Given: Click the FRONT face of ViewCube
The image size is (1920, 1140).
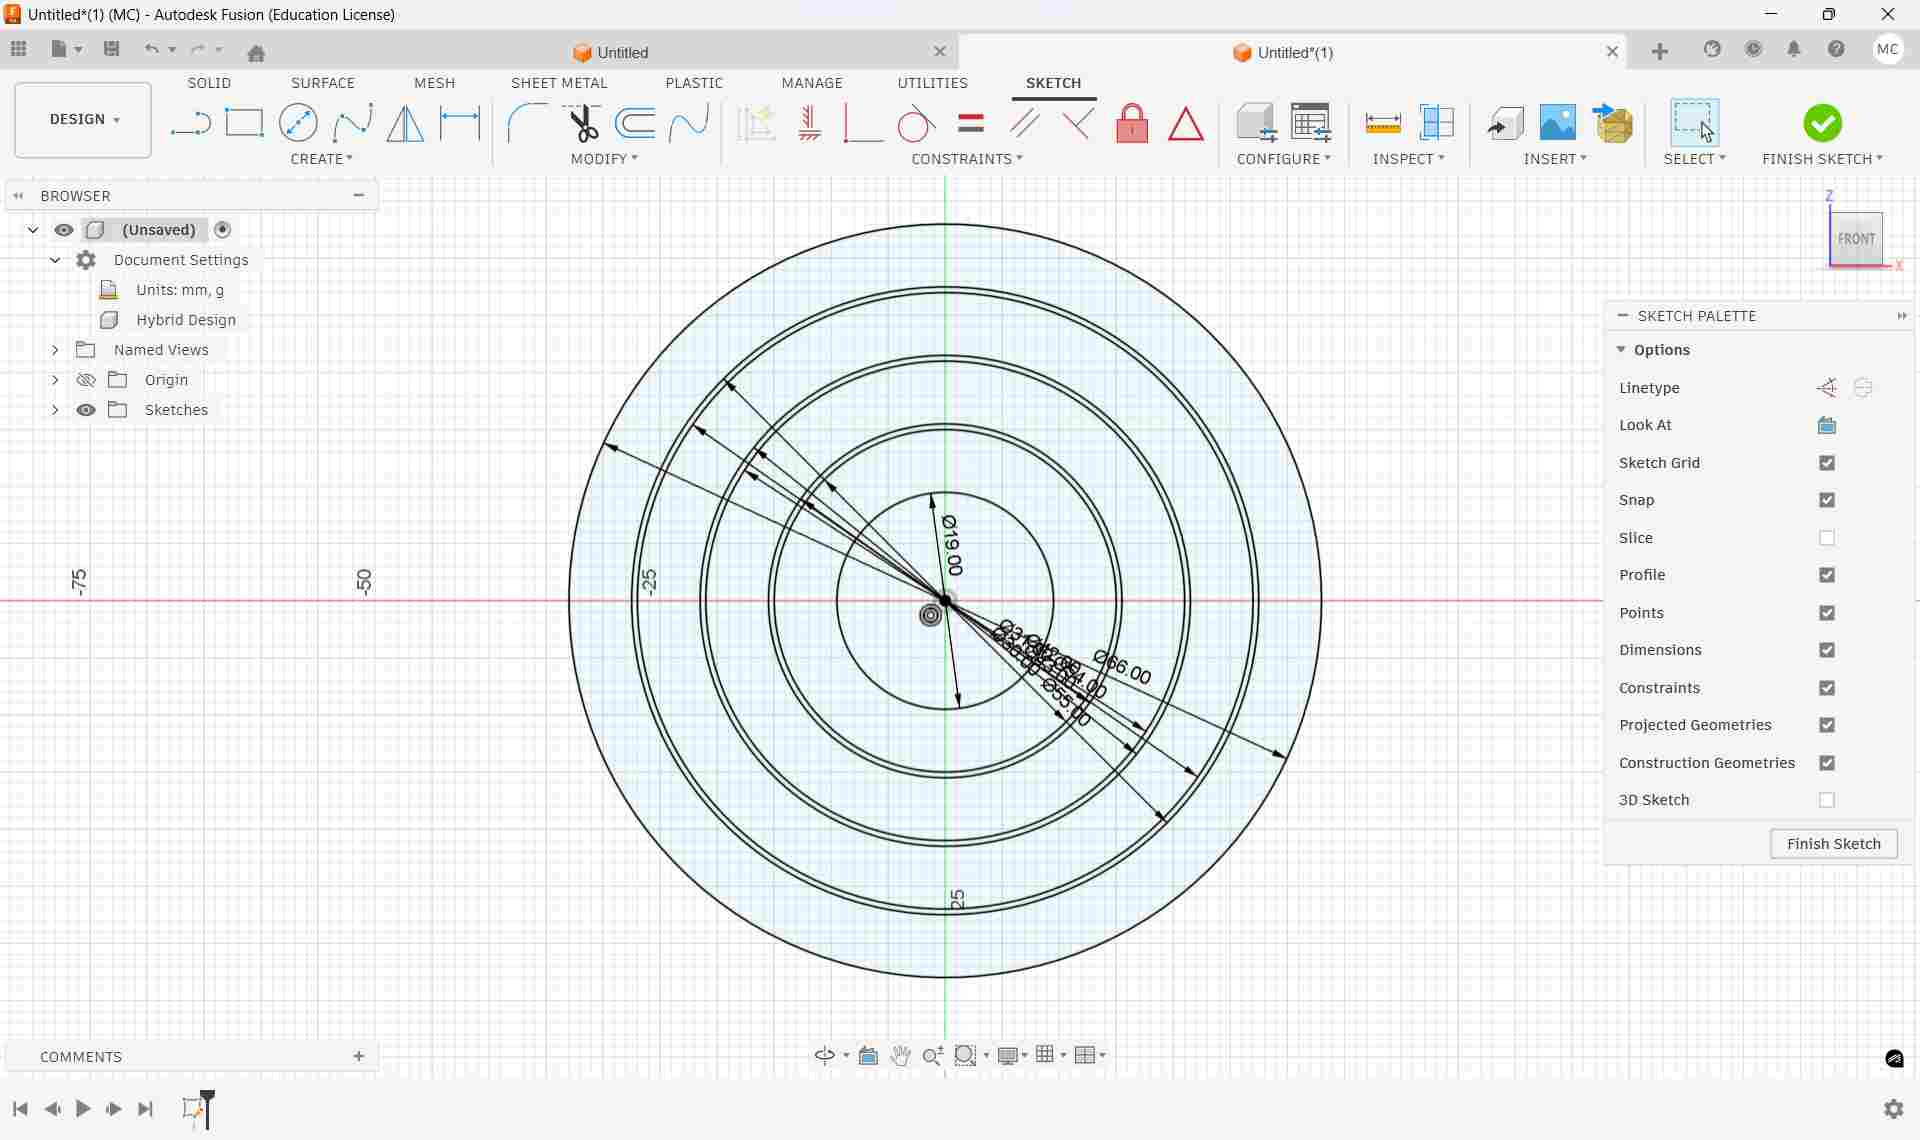Looking at the screenshot, I should [1856, 239].
